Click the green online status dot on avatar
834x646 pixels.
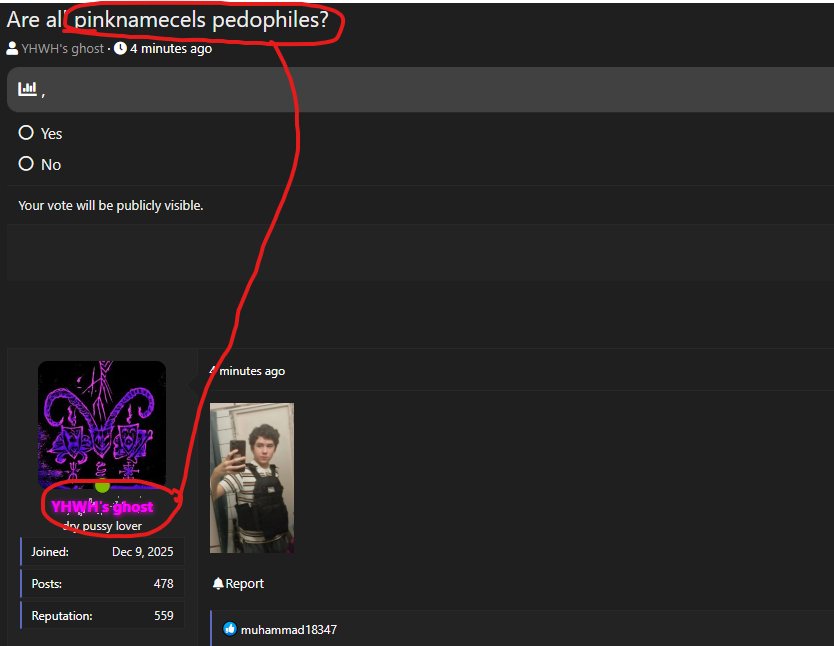102,486
